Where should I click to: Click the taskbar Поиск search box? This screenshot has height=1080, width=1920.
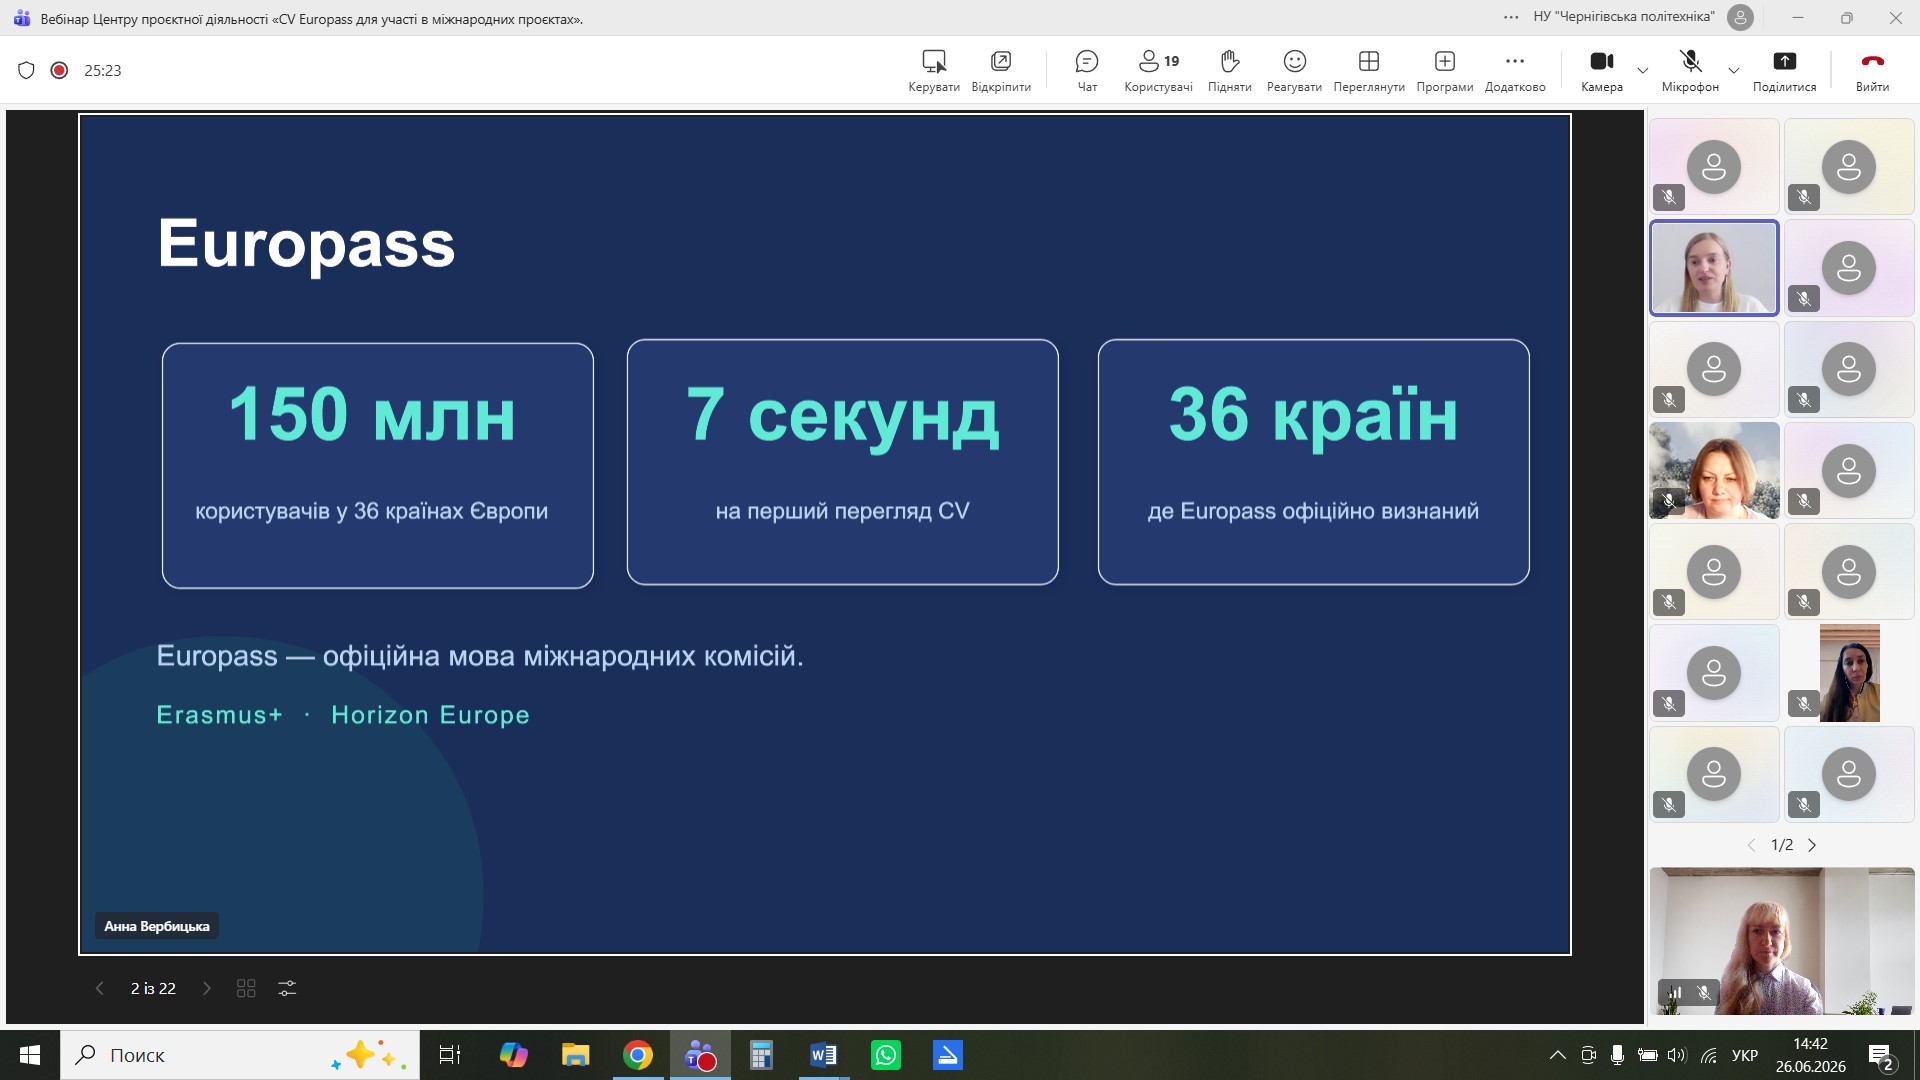(240, 1055)
